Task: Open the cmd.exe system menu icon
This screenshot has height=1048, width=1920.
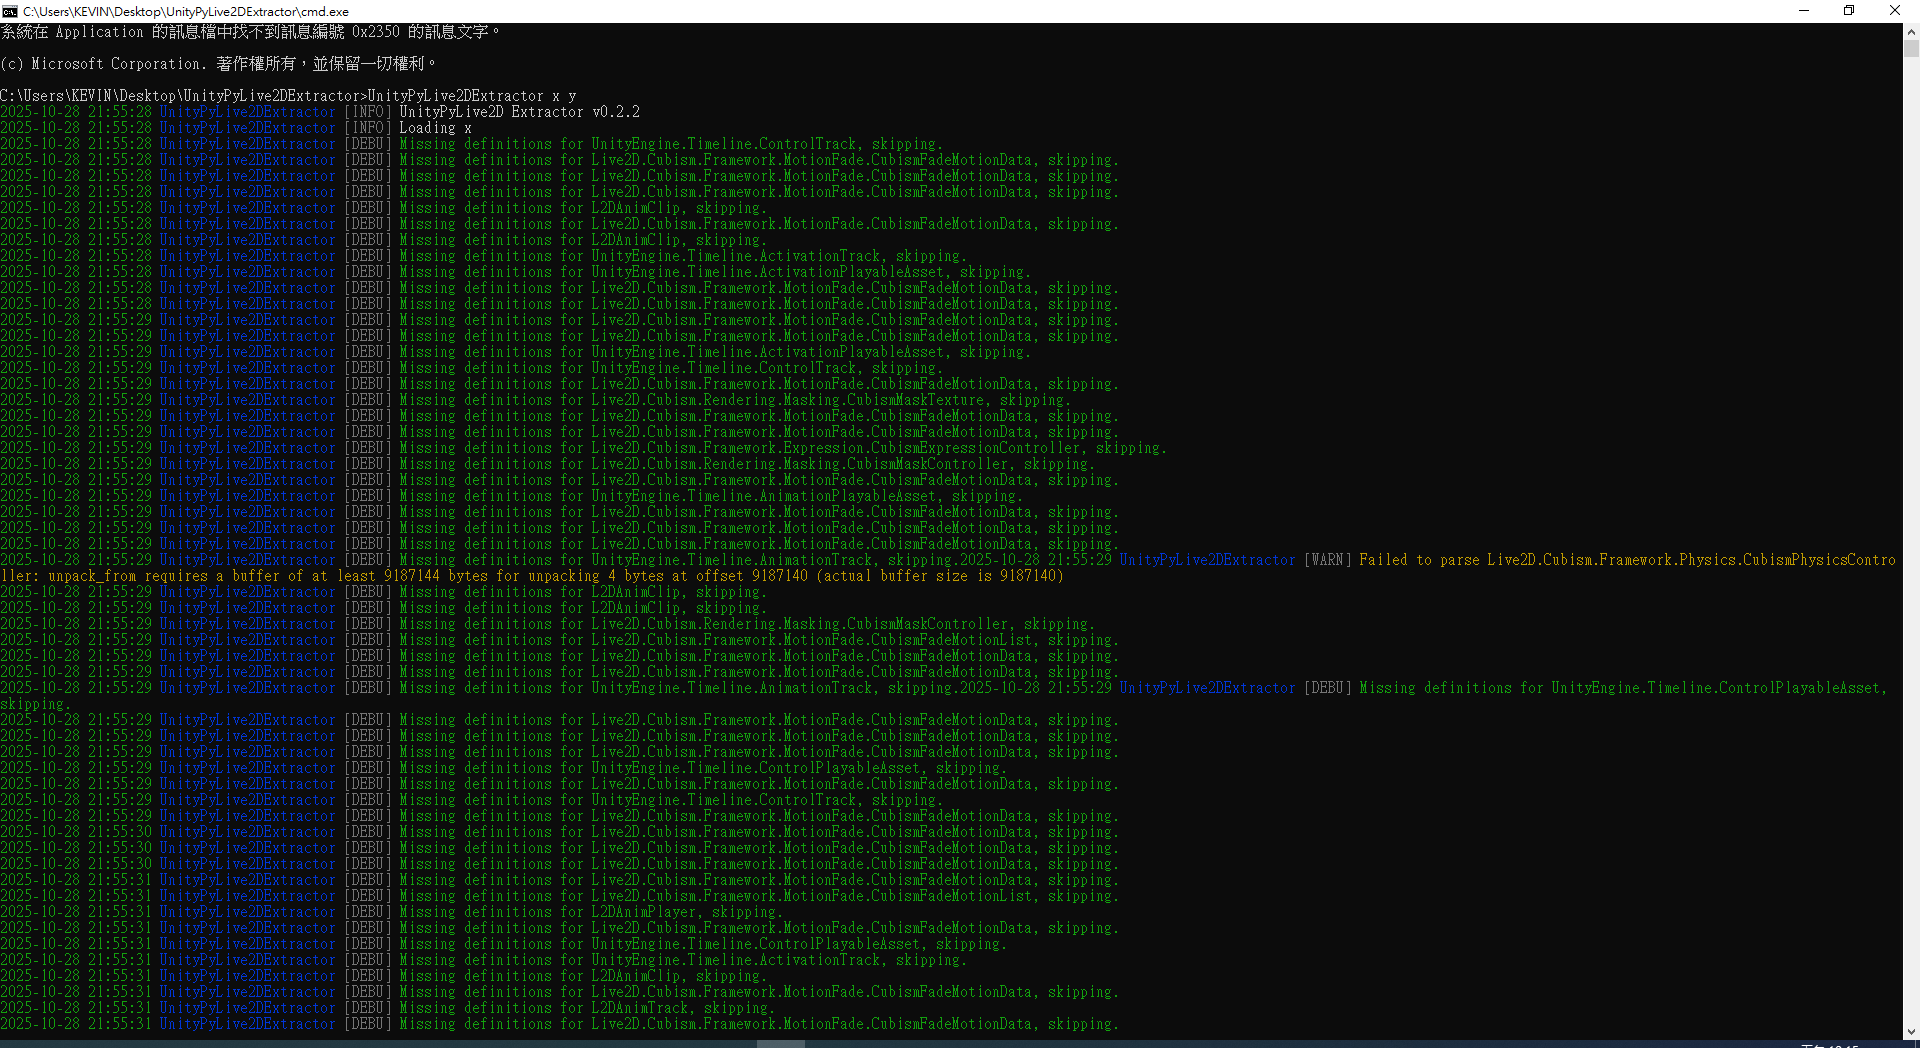Action: tap(10, 11)
